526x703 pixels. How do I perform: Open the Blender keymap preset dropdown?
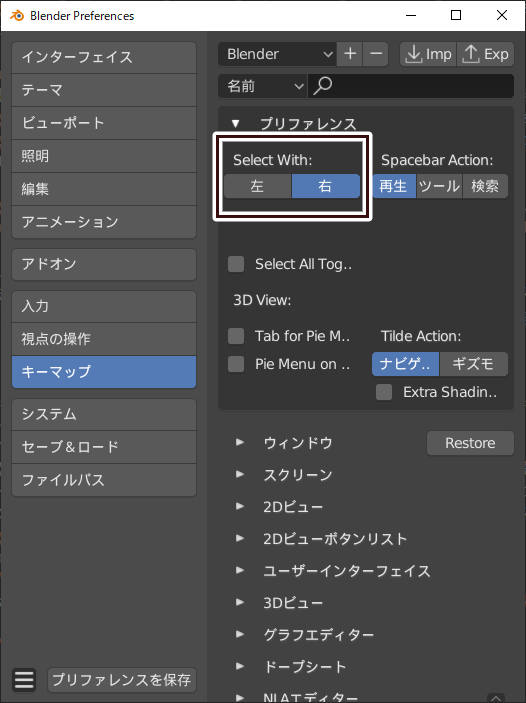pos(277,54)
